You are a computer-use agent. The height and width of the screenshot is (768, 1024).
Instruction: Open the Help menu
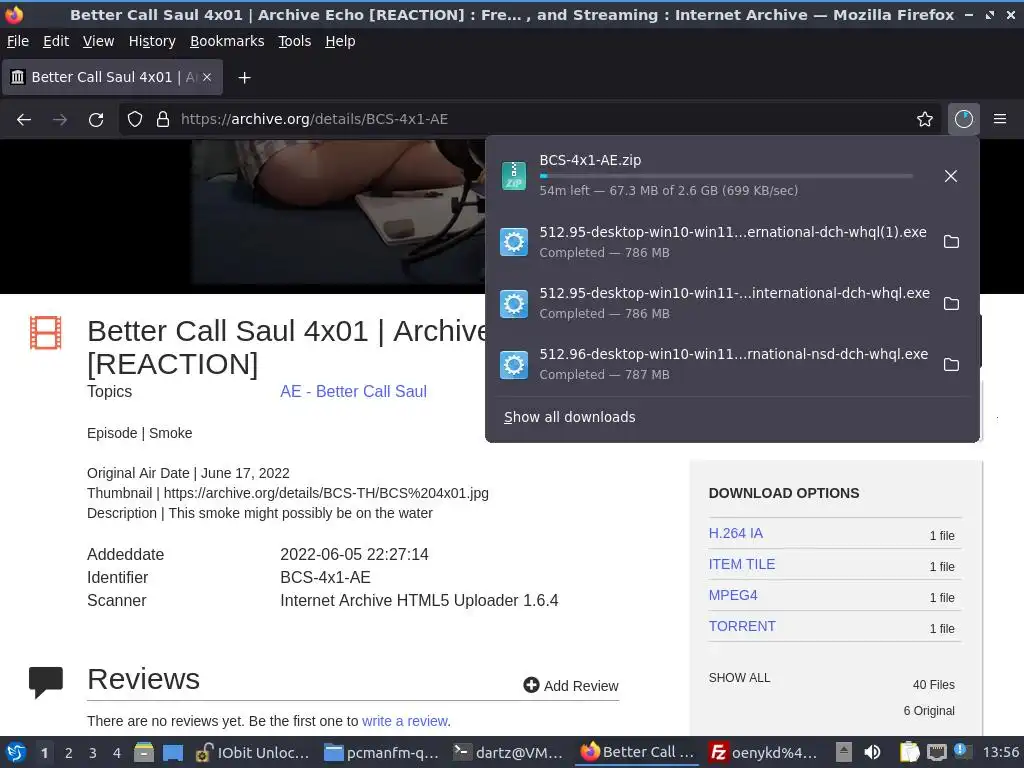click(340, 41)
